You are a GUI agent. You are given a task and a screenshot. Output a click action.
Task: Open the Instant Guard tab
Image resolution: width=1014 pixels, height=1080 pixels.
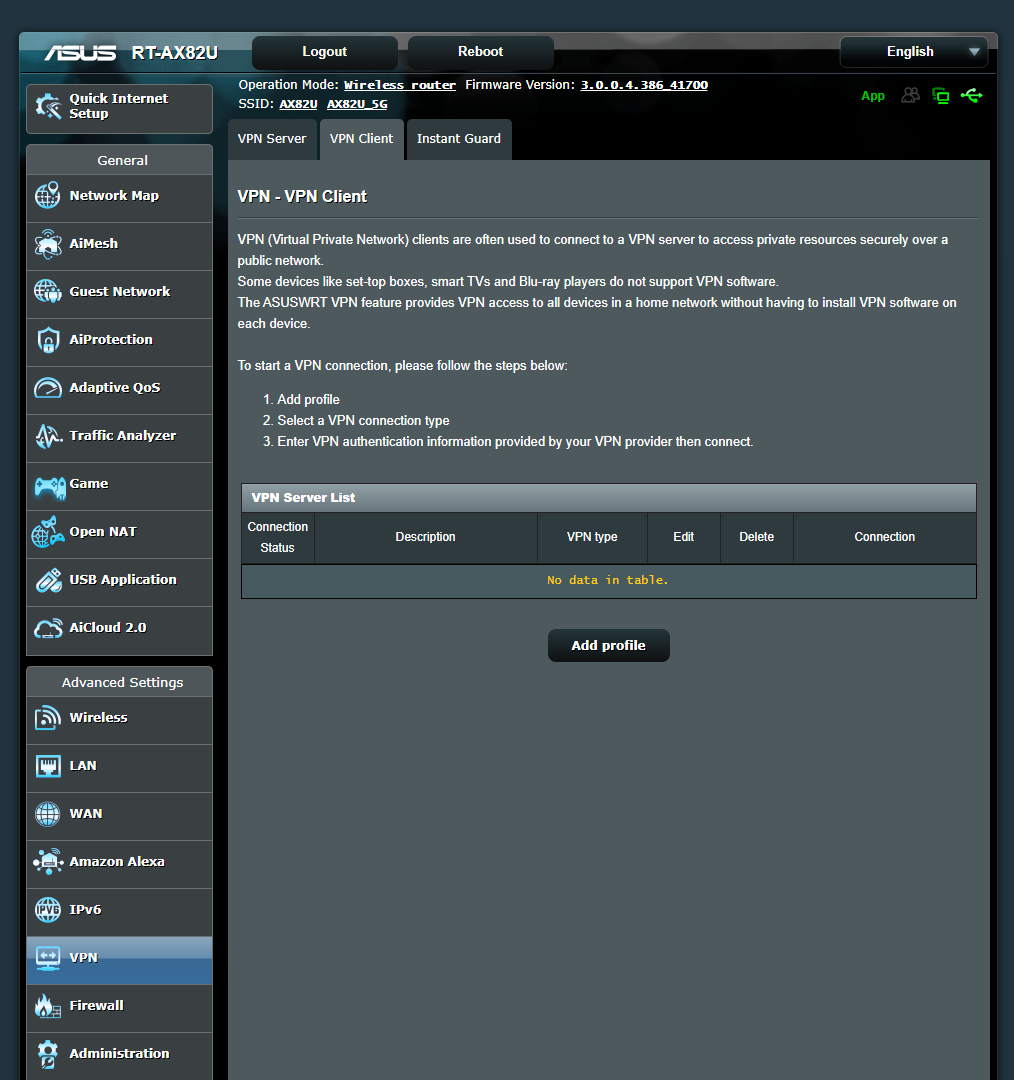(x=459, y=139)
